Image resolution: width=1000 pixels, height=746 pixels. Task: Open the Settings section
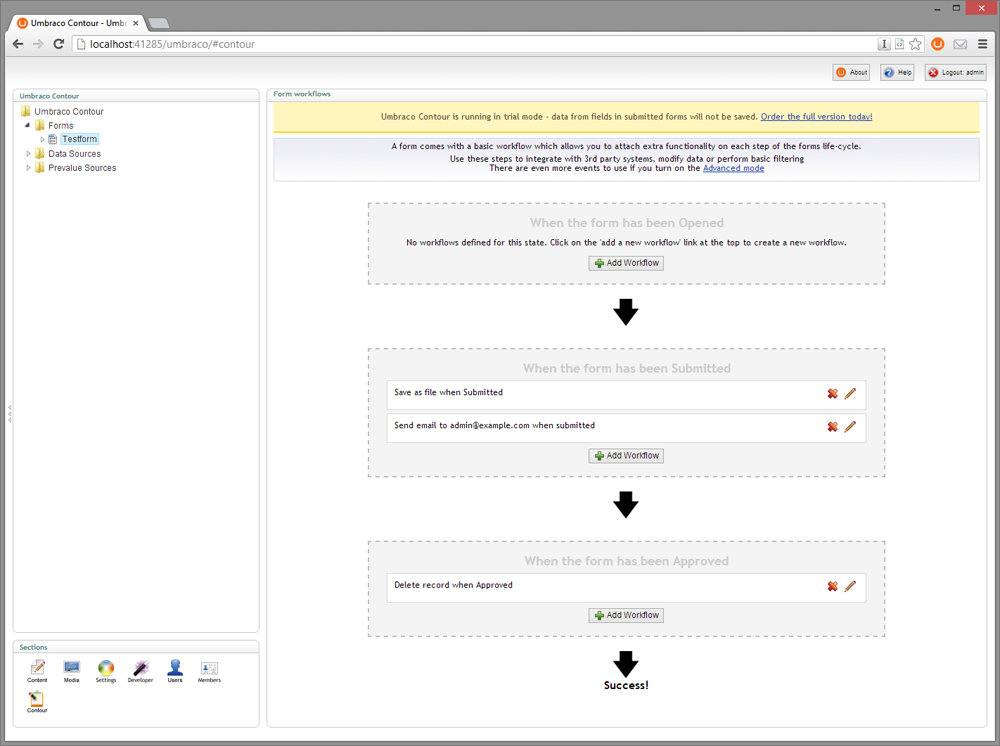pyautogui.click(x=106, y=671)
